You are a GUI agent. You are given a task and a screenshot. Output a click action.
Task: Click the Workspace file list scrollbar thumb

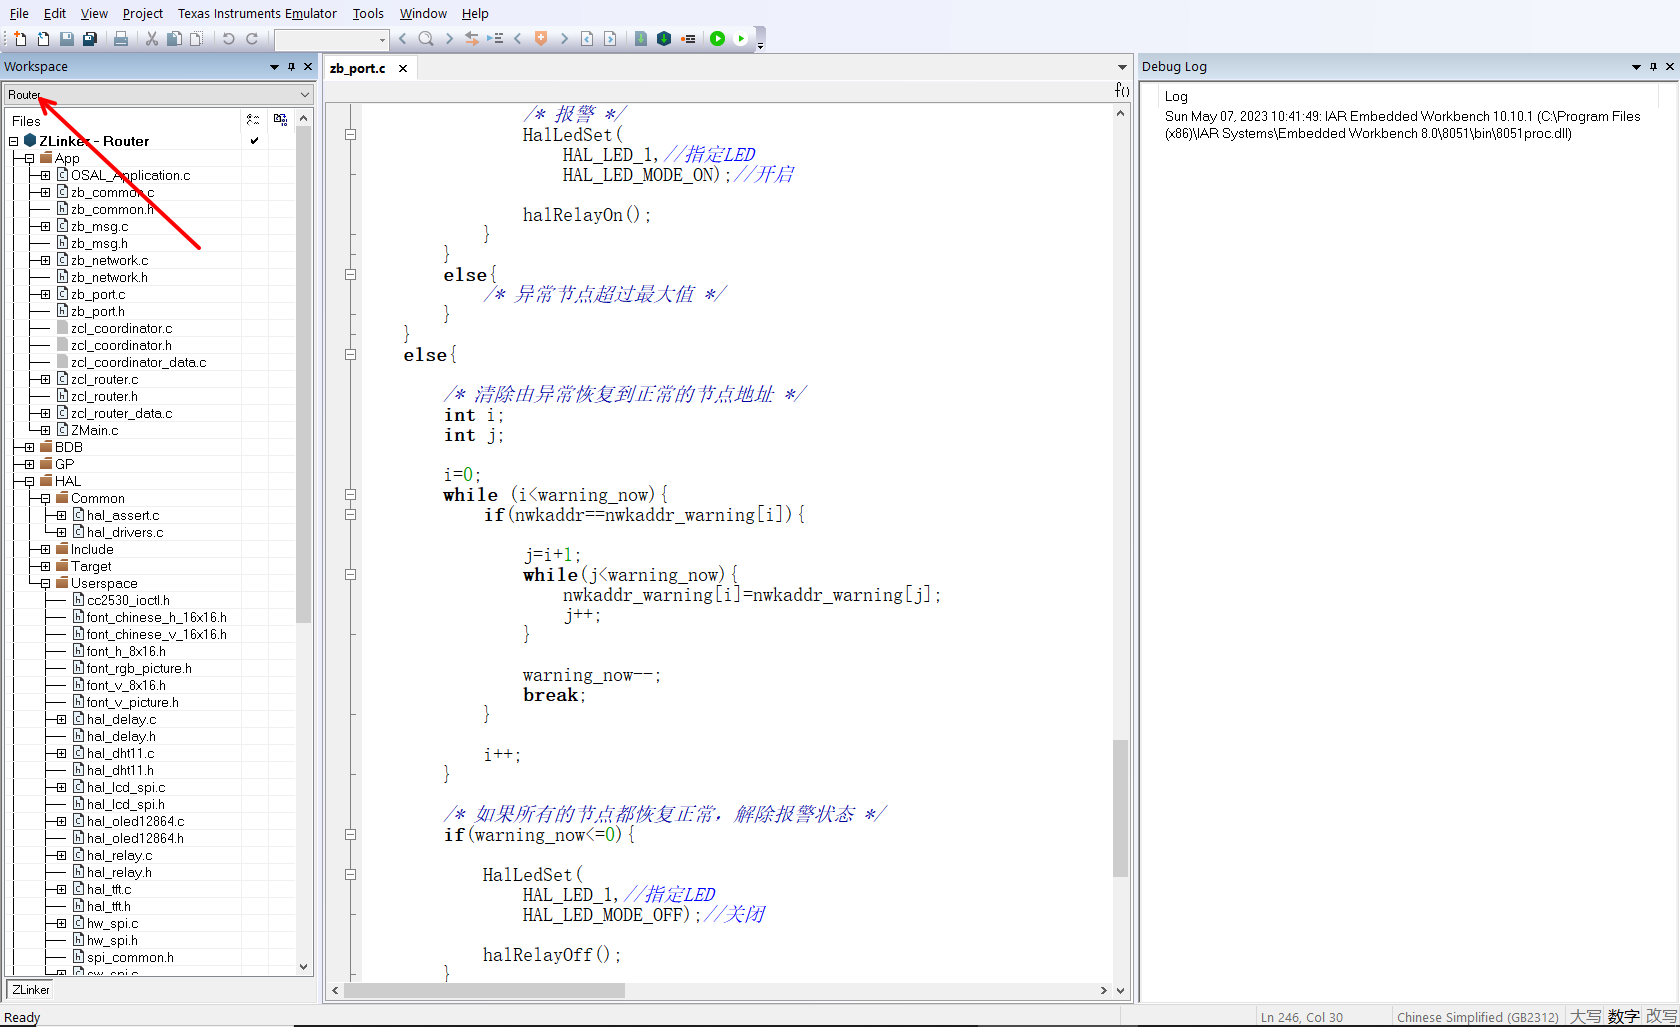303,375
